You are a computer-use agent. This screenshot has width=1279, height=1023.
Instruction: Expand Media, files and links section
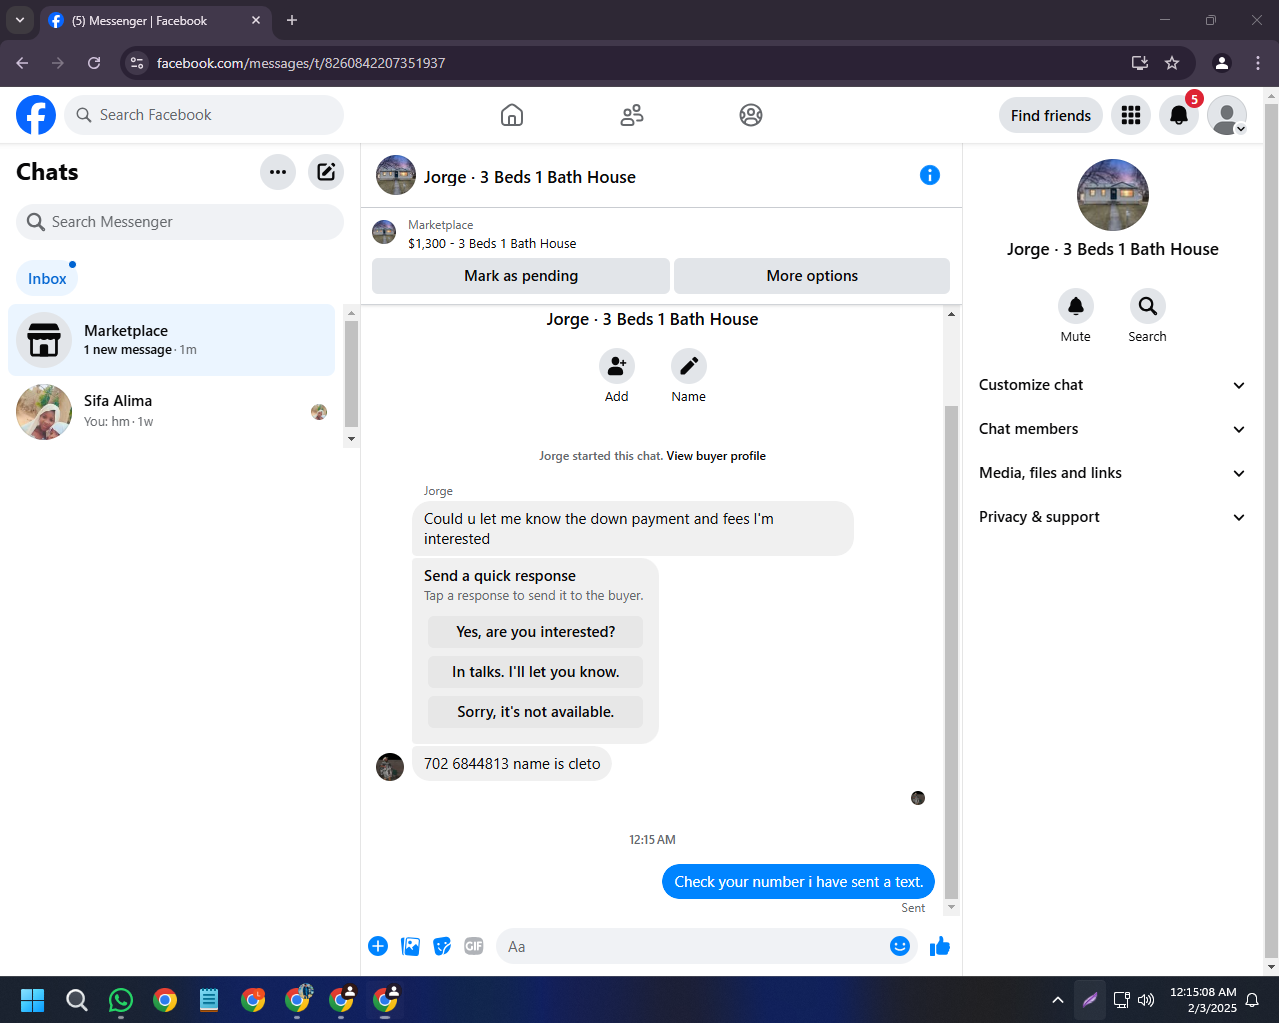1112,473
